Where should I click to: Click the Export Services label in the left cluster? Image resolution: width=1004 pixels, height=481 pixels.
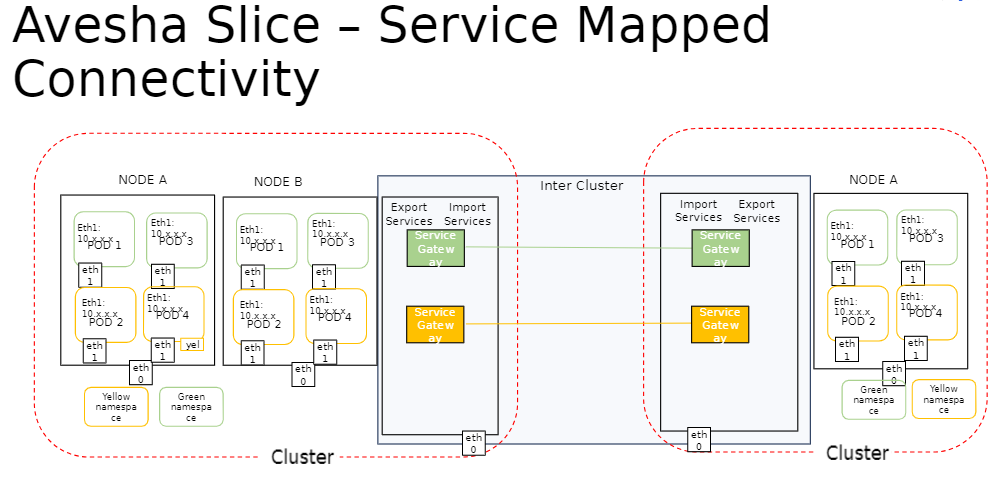point(409,214)
